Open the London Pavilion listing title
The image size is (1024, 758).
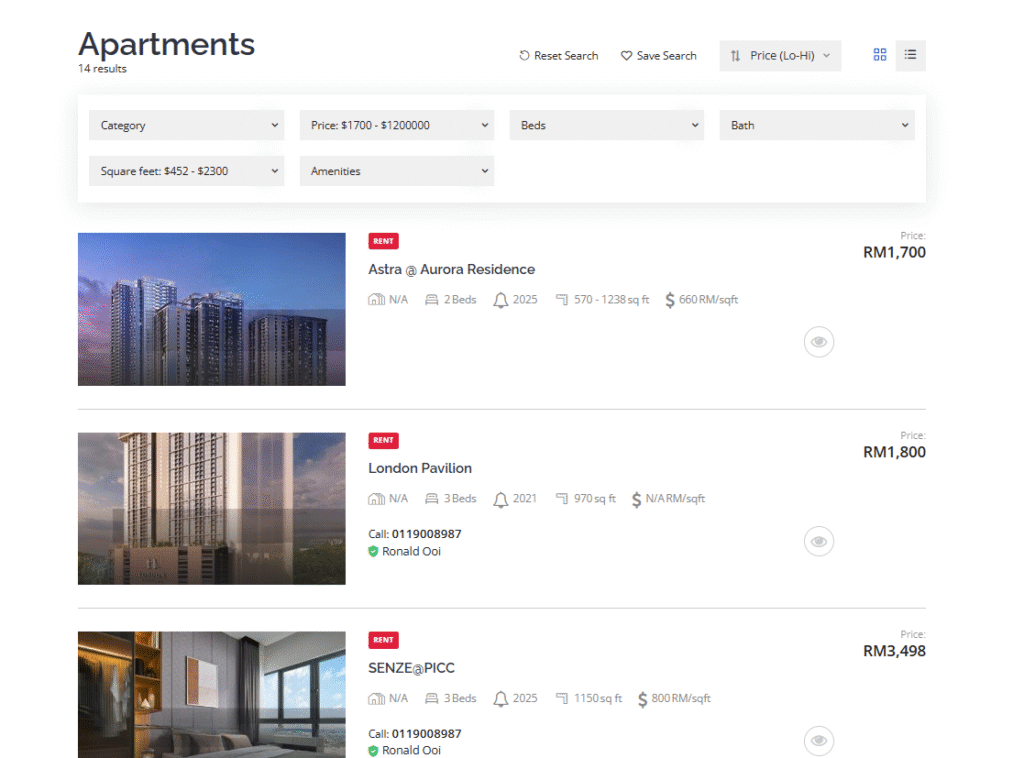[420, 468]
